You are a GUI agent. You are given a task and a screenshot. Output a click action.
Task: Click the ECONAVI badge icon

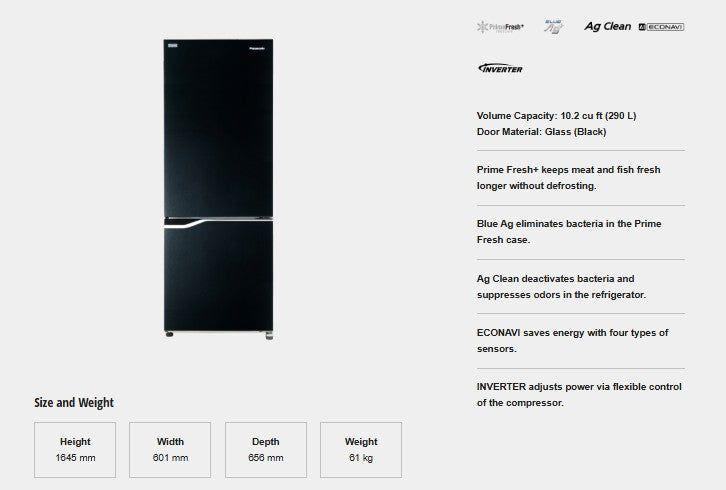(661, 27)
